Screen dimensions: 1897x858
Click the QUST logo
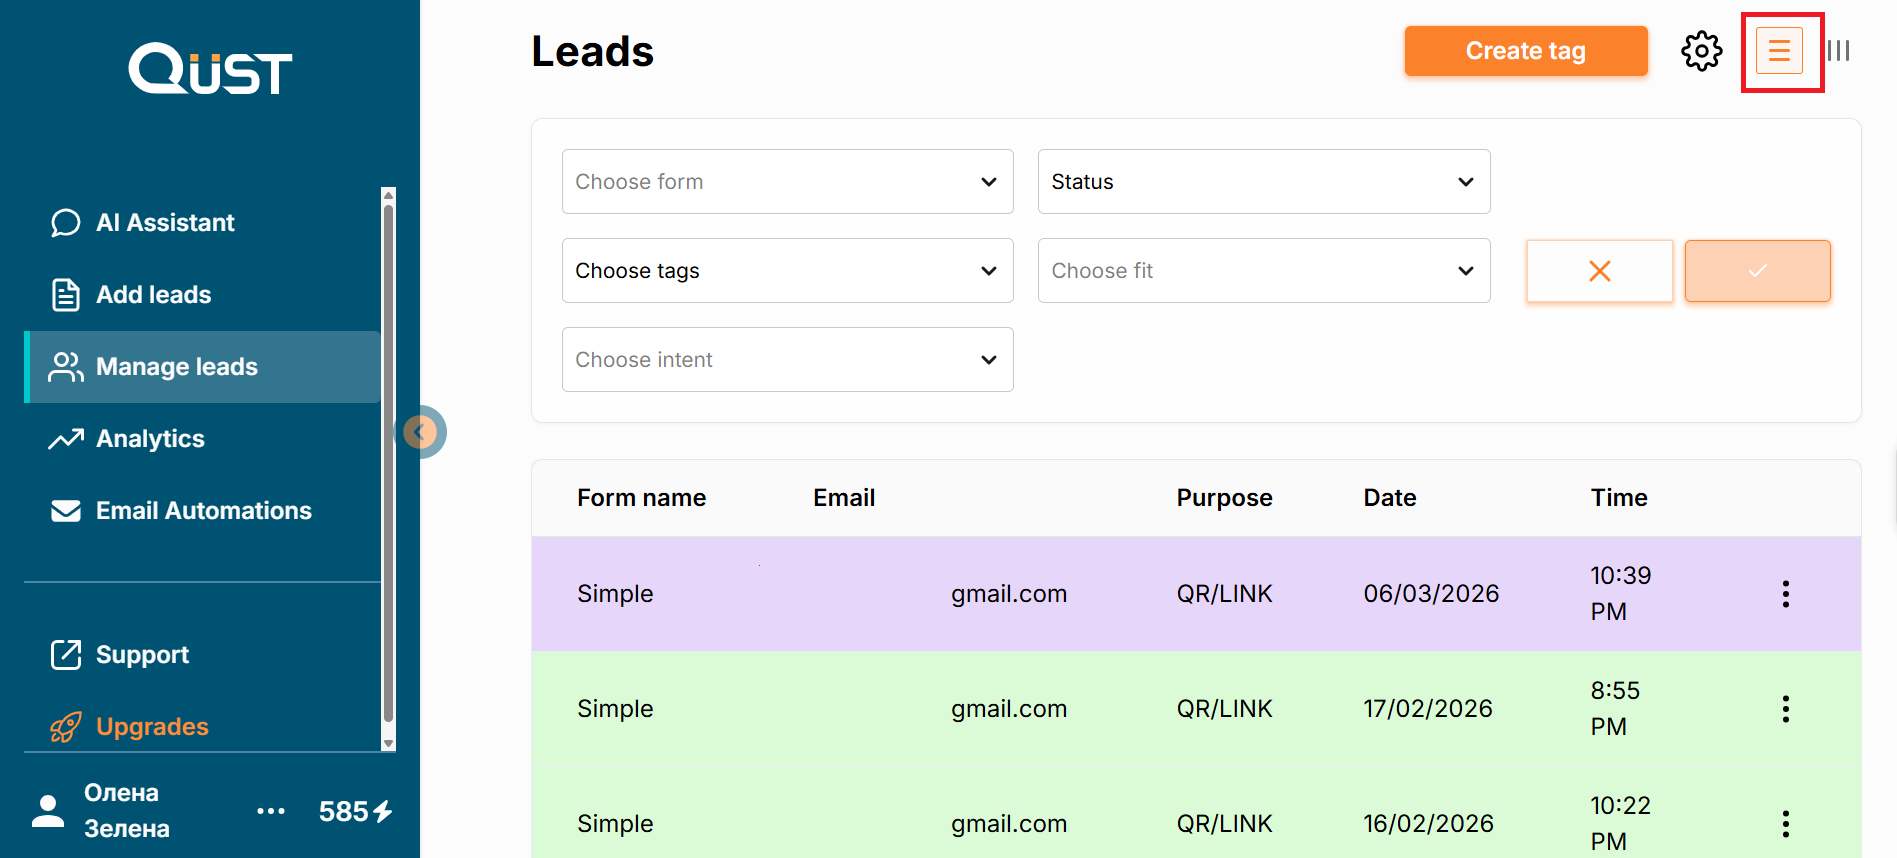pyautogui.click(x=210, y=69)
